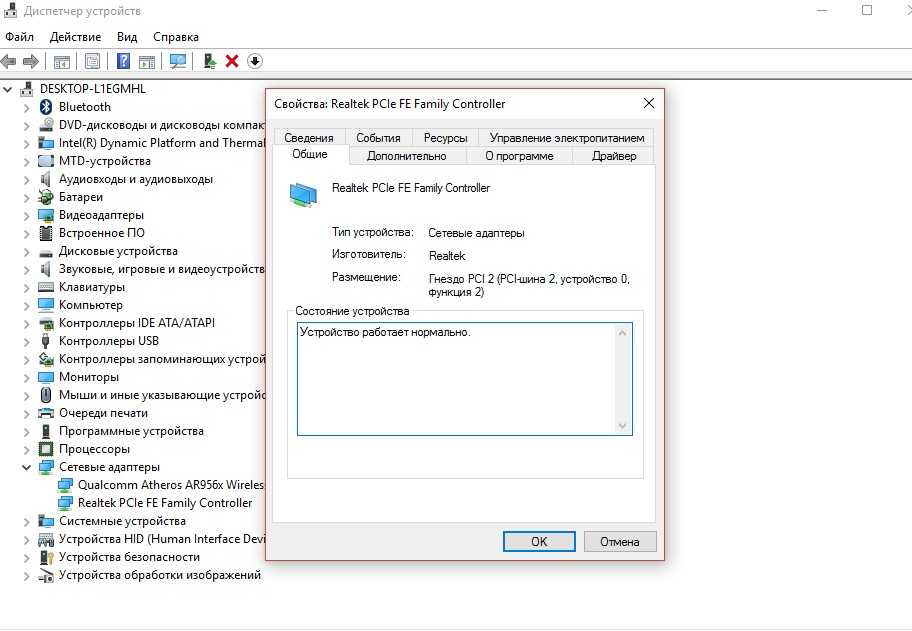Select Realtek PCIe FE Family Controller in tree
Screen dimensions: 912x631
click(x=165, y=503)
